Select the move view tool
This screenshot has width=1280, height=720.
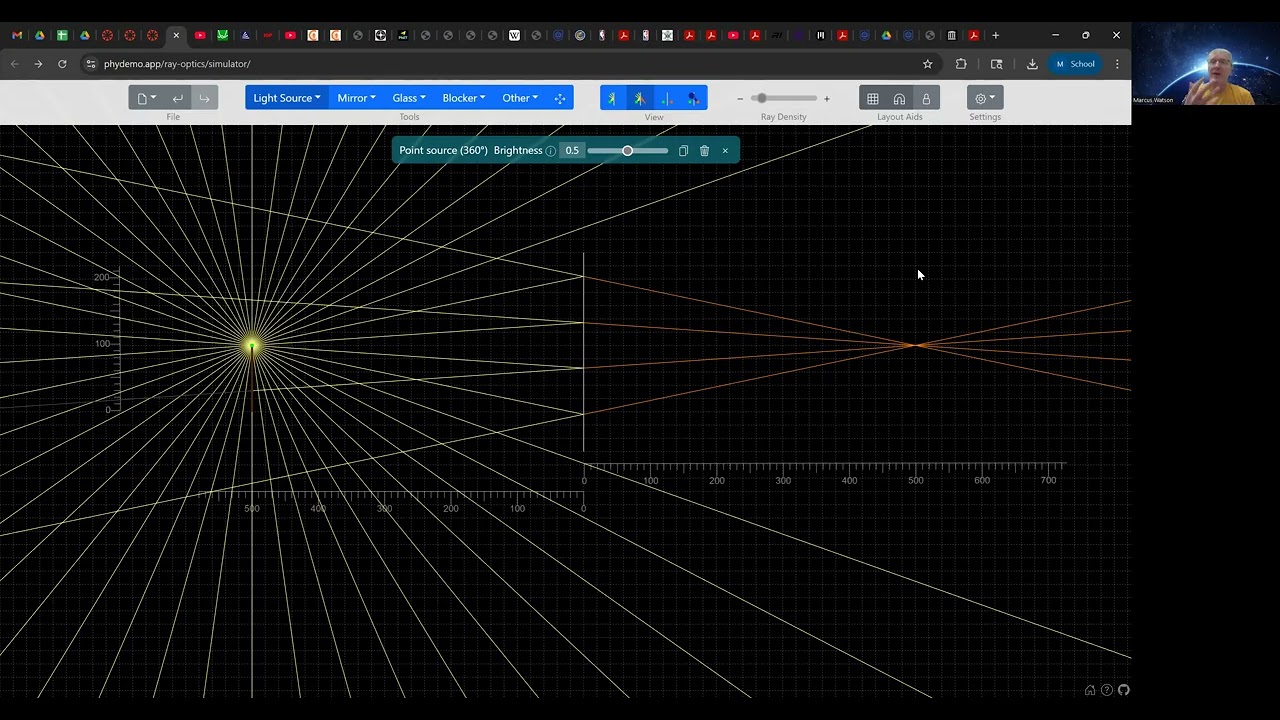tap(560, 98)
